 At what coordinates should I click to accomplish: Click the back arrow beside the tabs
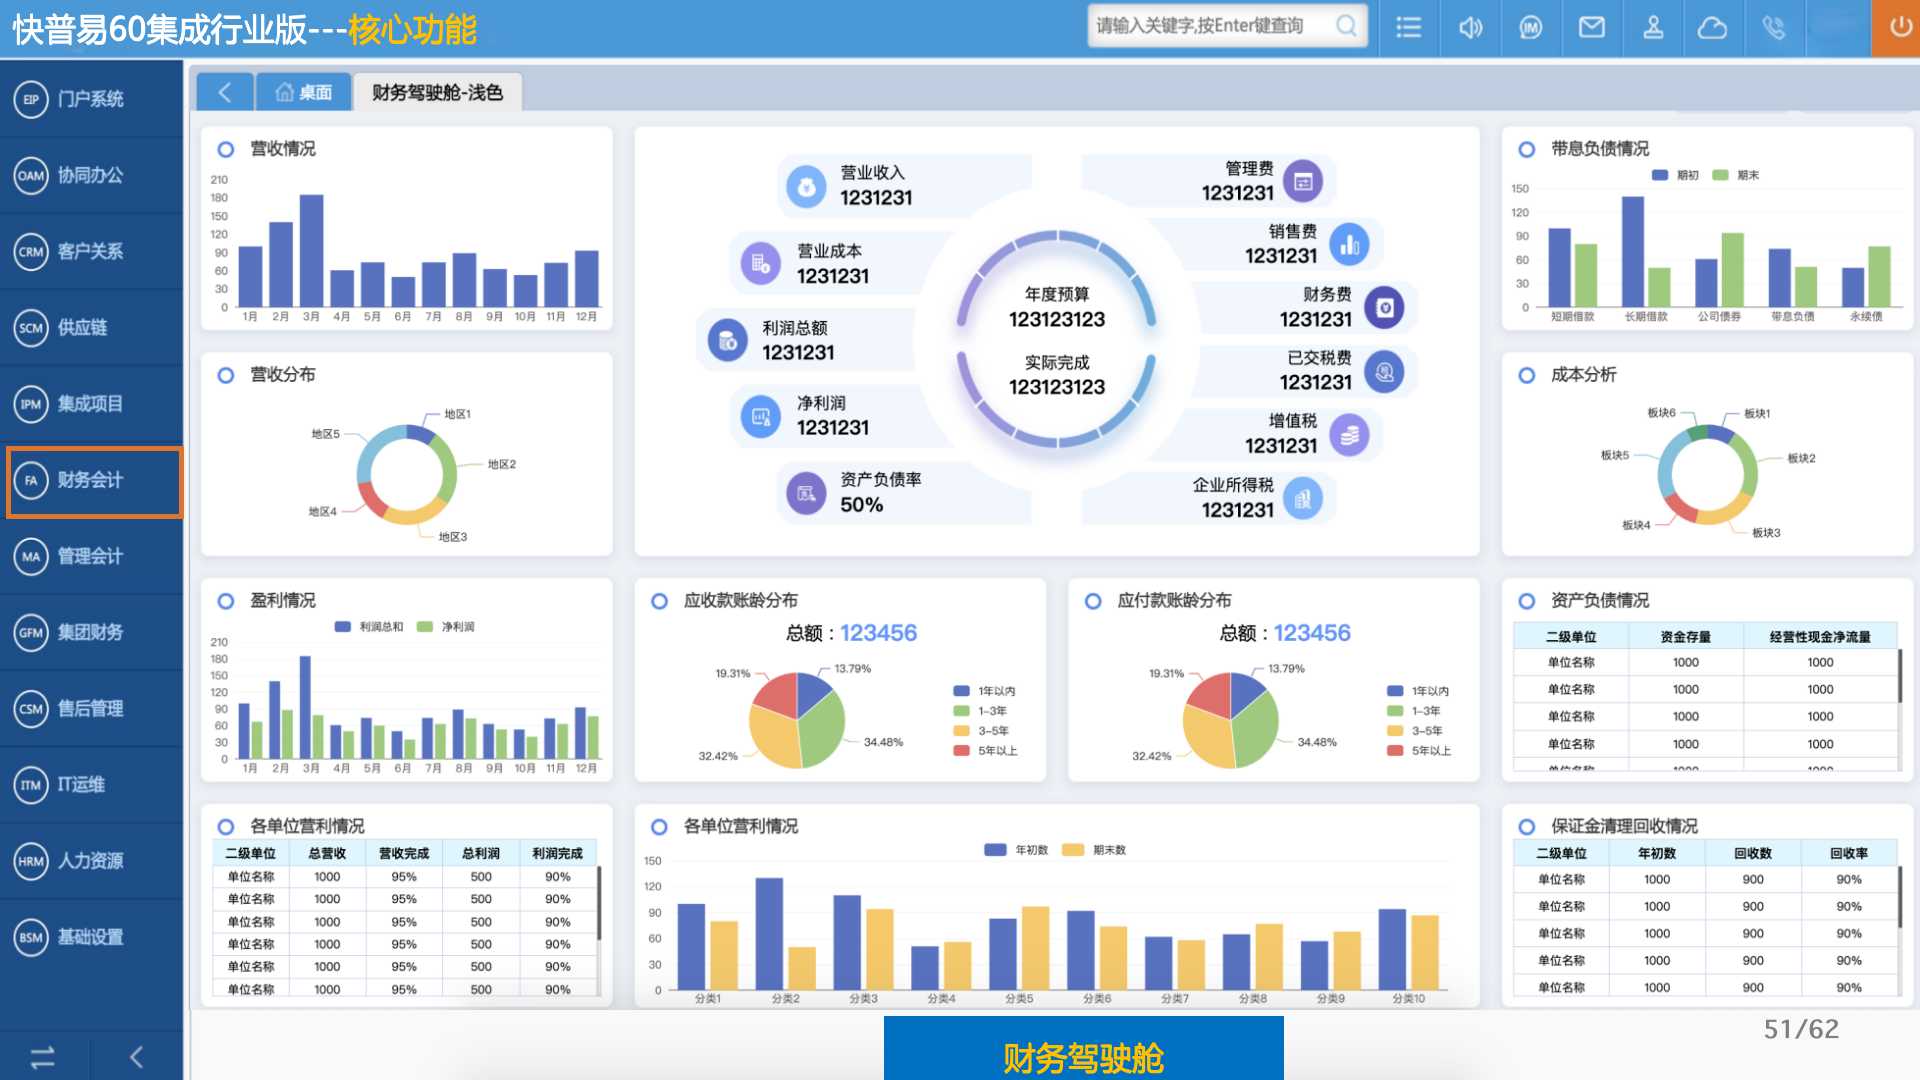[x=225, y=92]
